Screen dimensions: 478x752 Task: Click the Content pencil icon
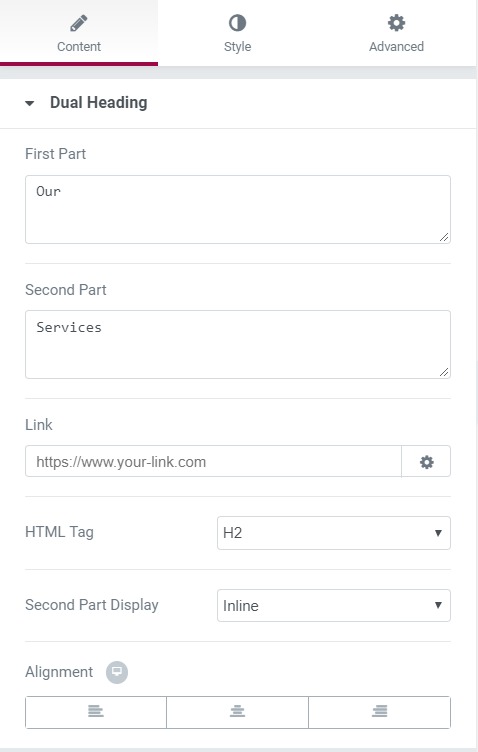79,23
